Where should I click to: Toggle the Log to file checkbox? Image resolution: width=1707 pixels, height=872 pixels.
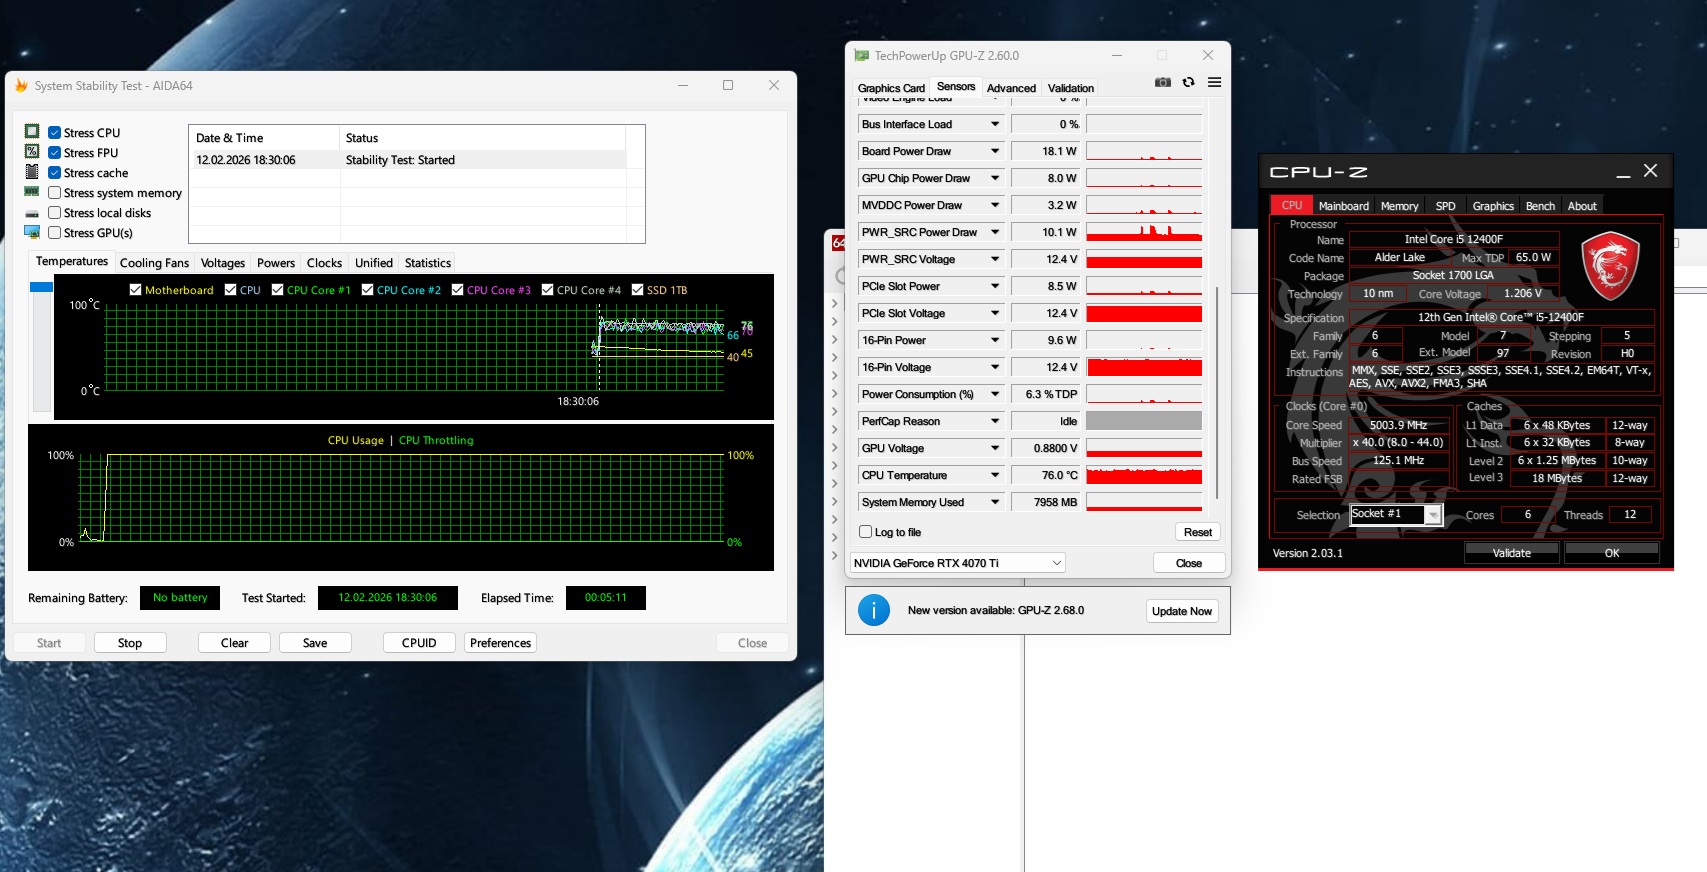pyautogui.click(x=866, y=532)
